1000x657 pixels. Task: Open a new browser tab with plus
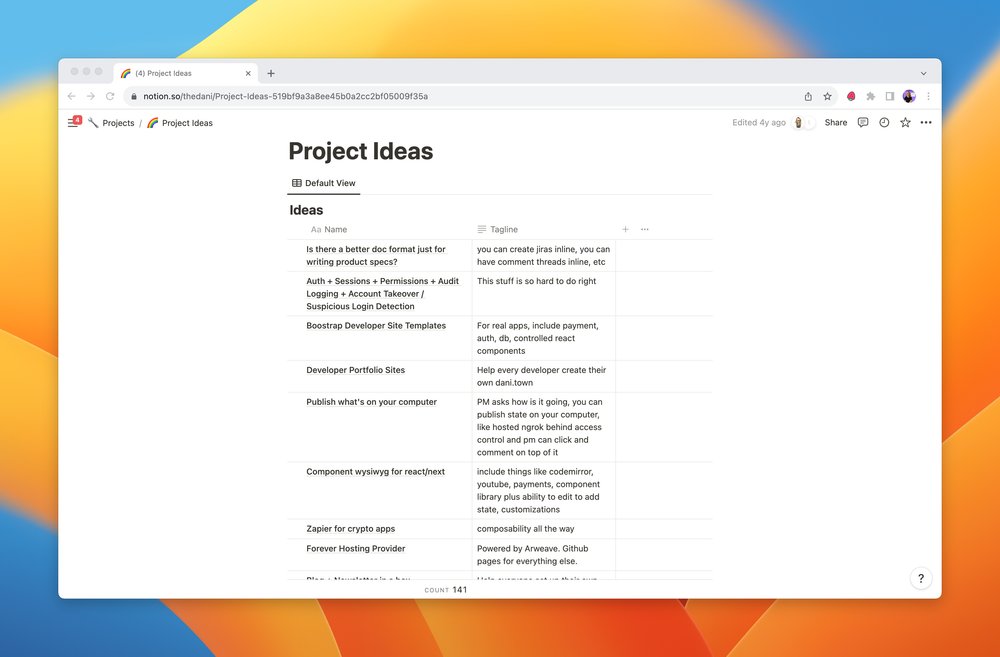pyautogui.click(x=271, y=73)
